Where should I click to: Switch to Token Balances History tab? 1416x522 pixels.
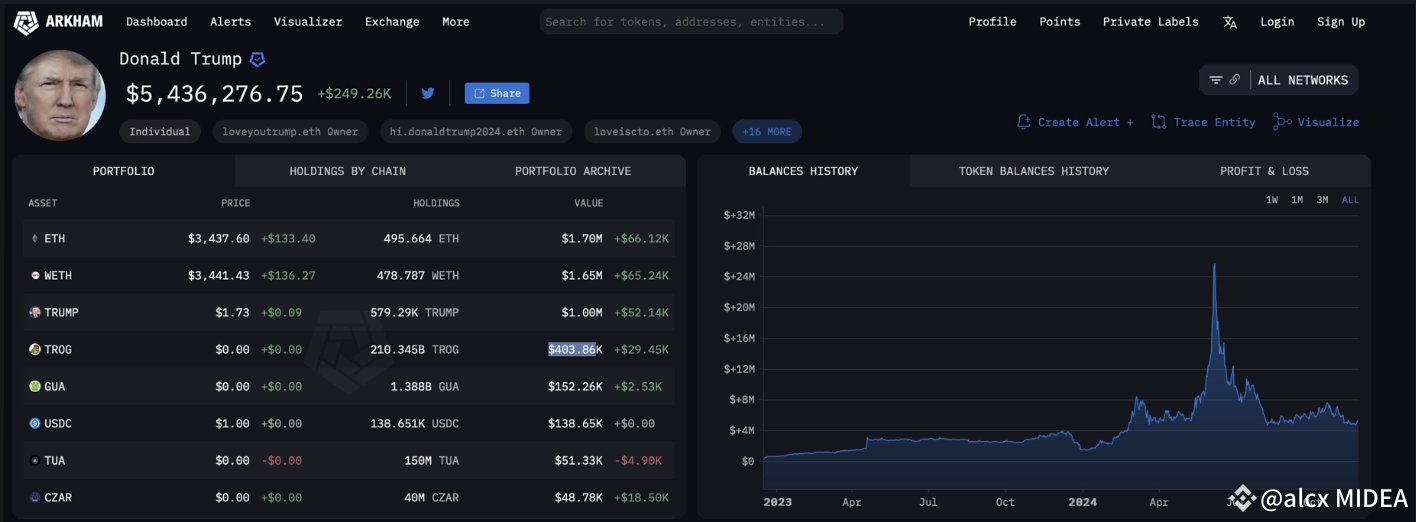[x=1034, y=171]
